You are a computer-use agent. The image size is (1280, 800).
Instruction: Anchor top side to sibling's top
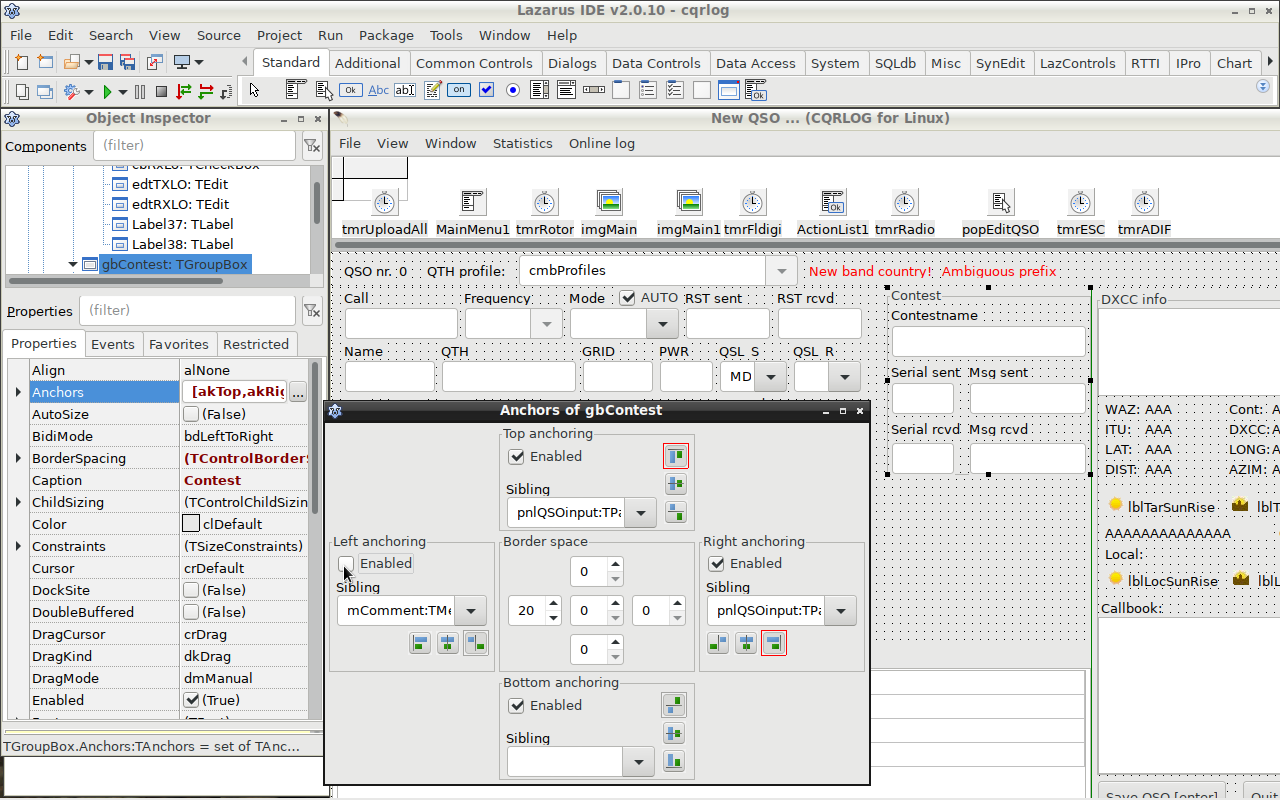click(x=676, y=457)
